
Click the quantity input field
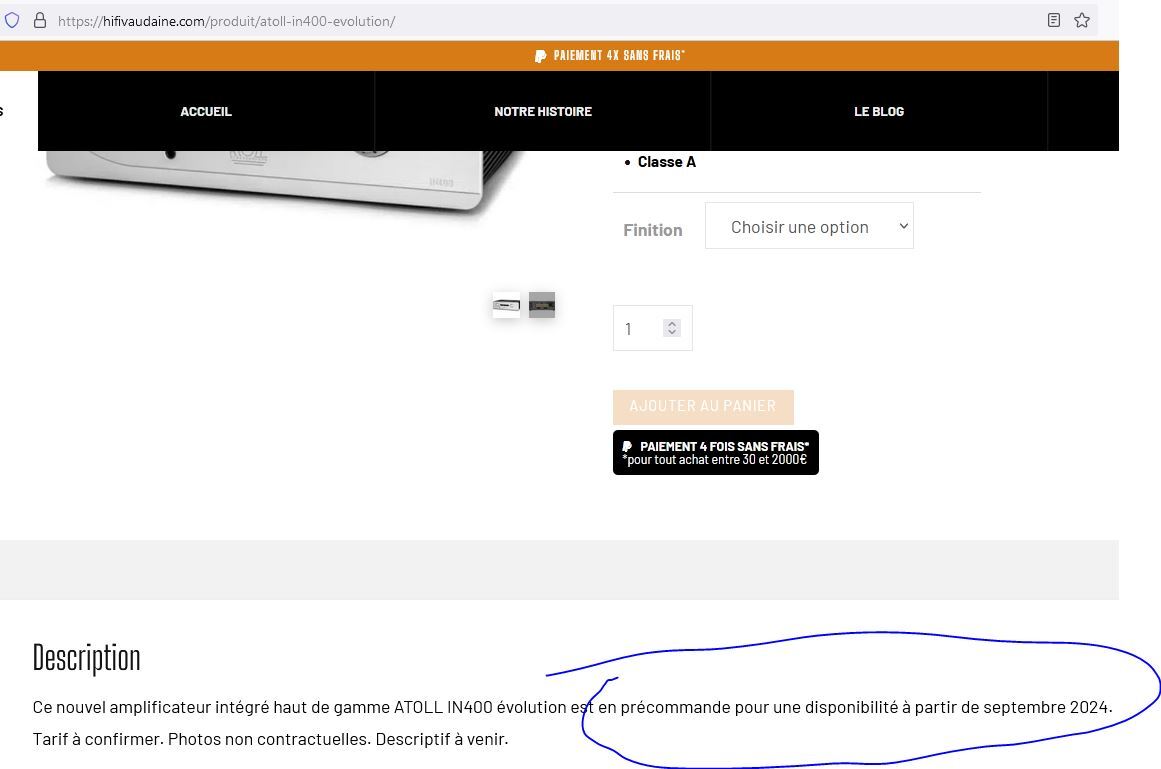[x=652, y=328]
